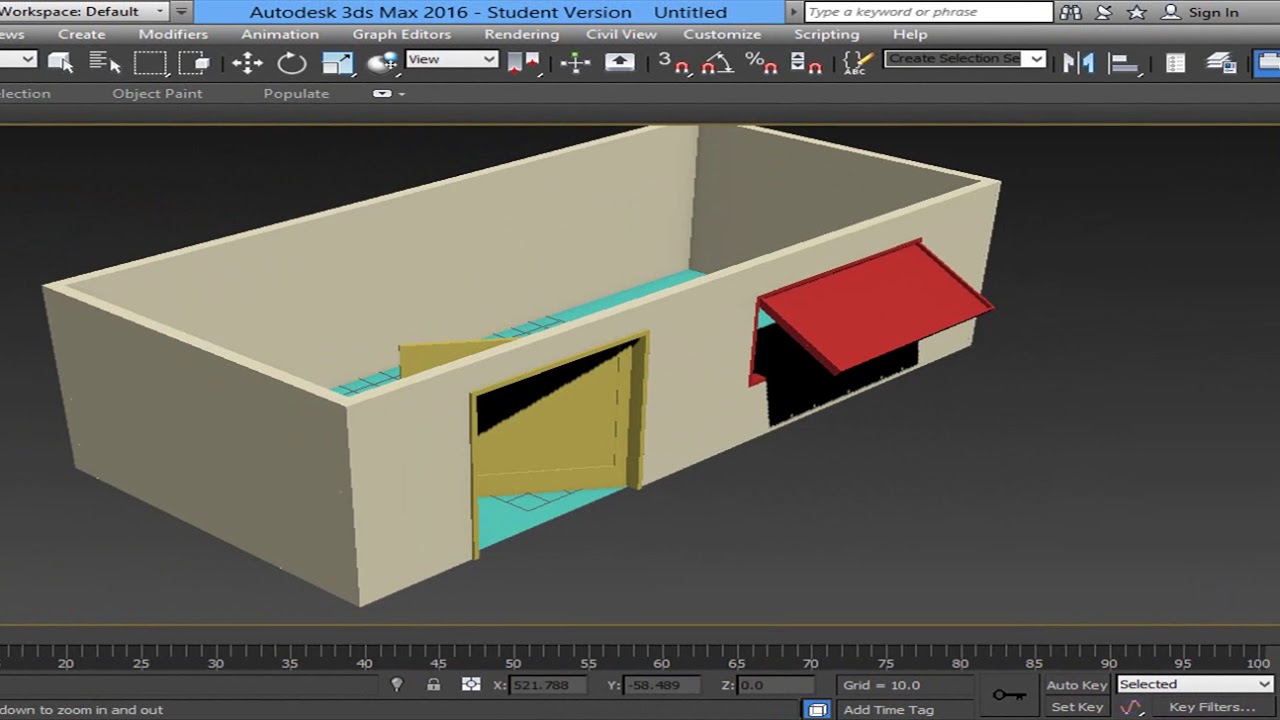This screenshot has height=720, width=1280.
Task: Click the lightbulb Isolate Selection toggle
Action: [397, 684]
